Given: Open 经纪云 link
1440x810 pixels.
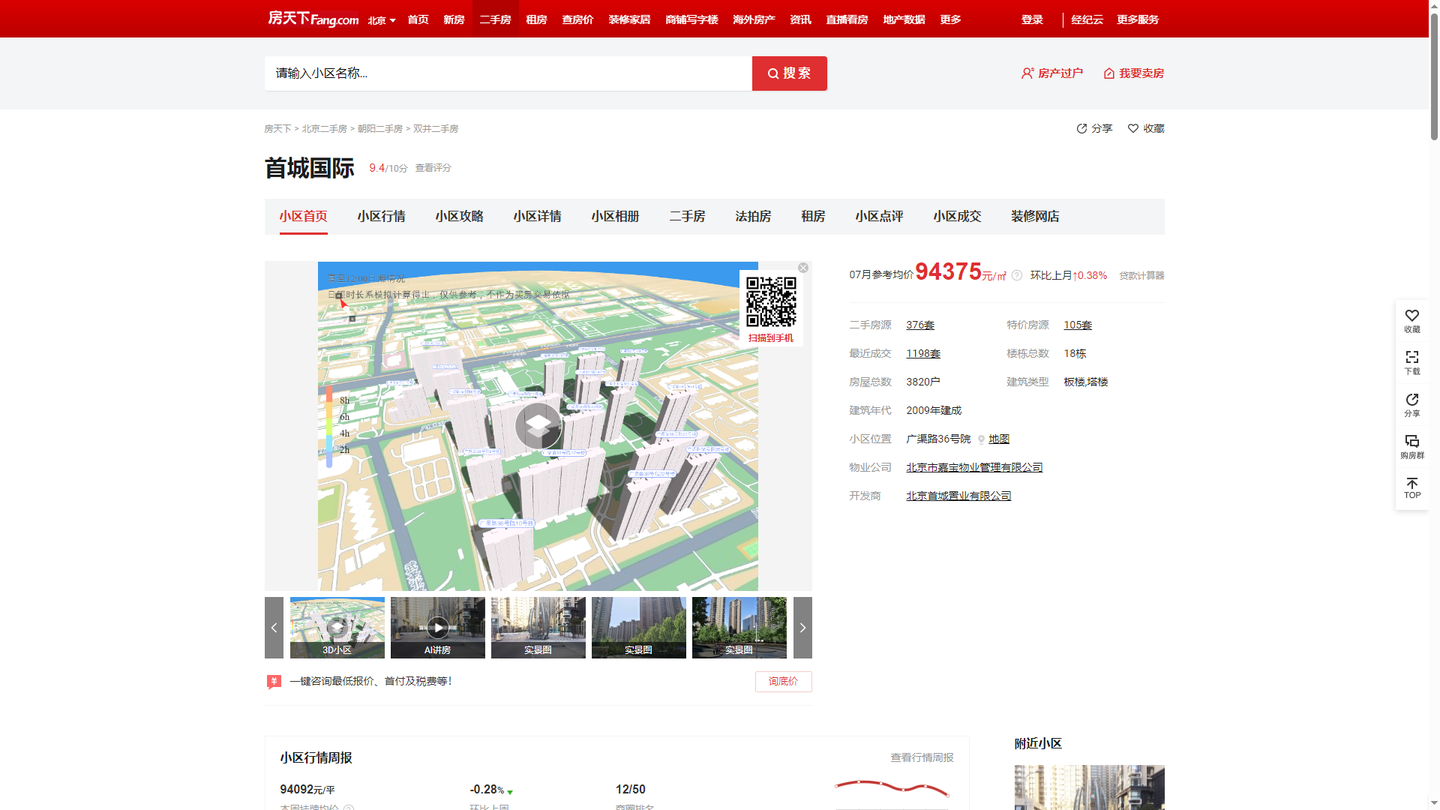Looking at the screenshot, I should [x=1087, y=19].
